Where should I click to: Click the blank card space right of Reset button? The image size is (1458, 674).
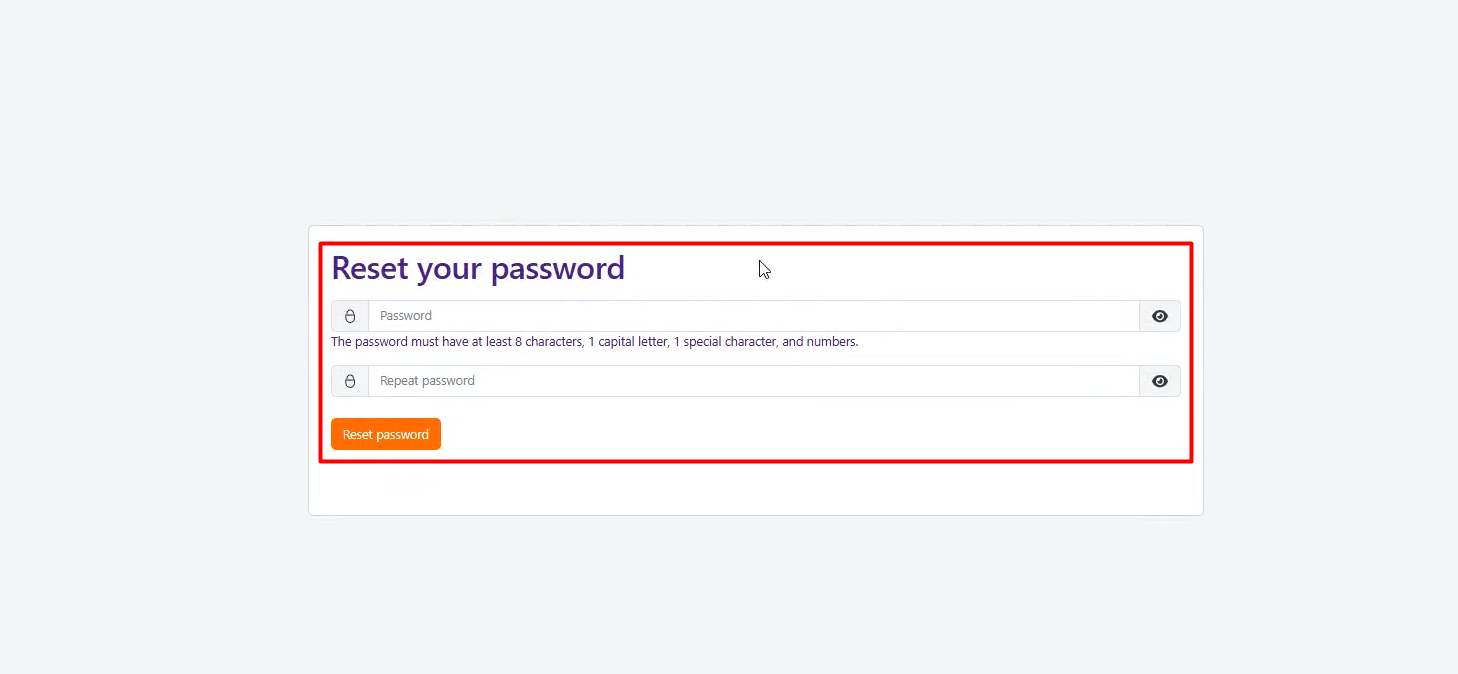click(800, 434)
